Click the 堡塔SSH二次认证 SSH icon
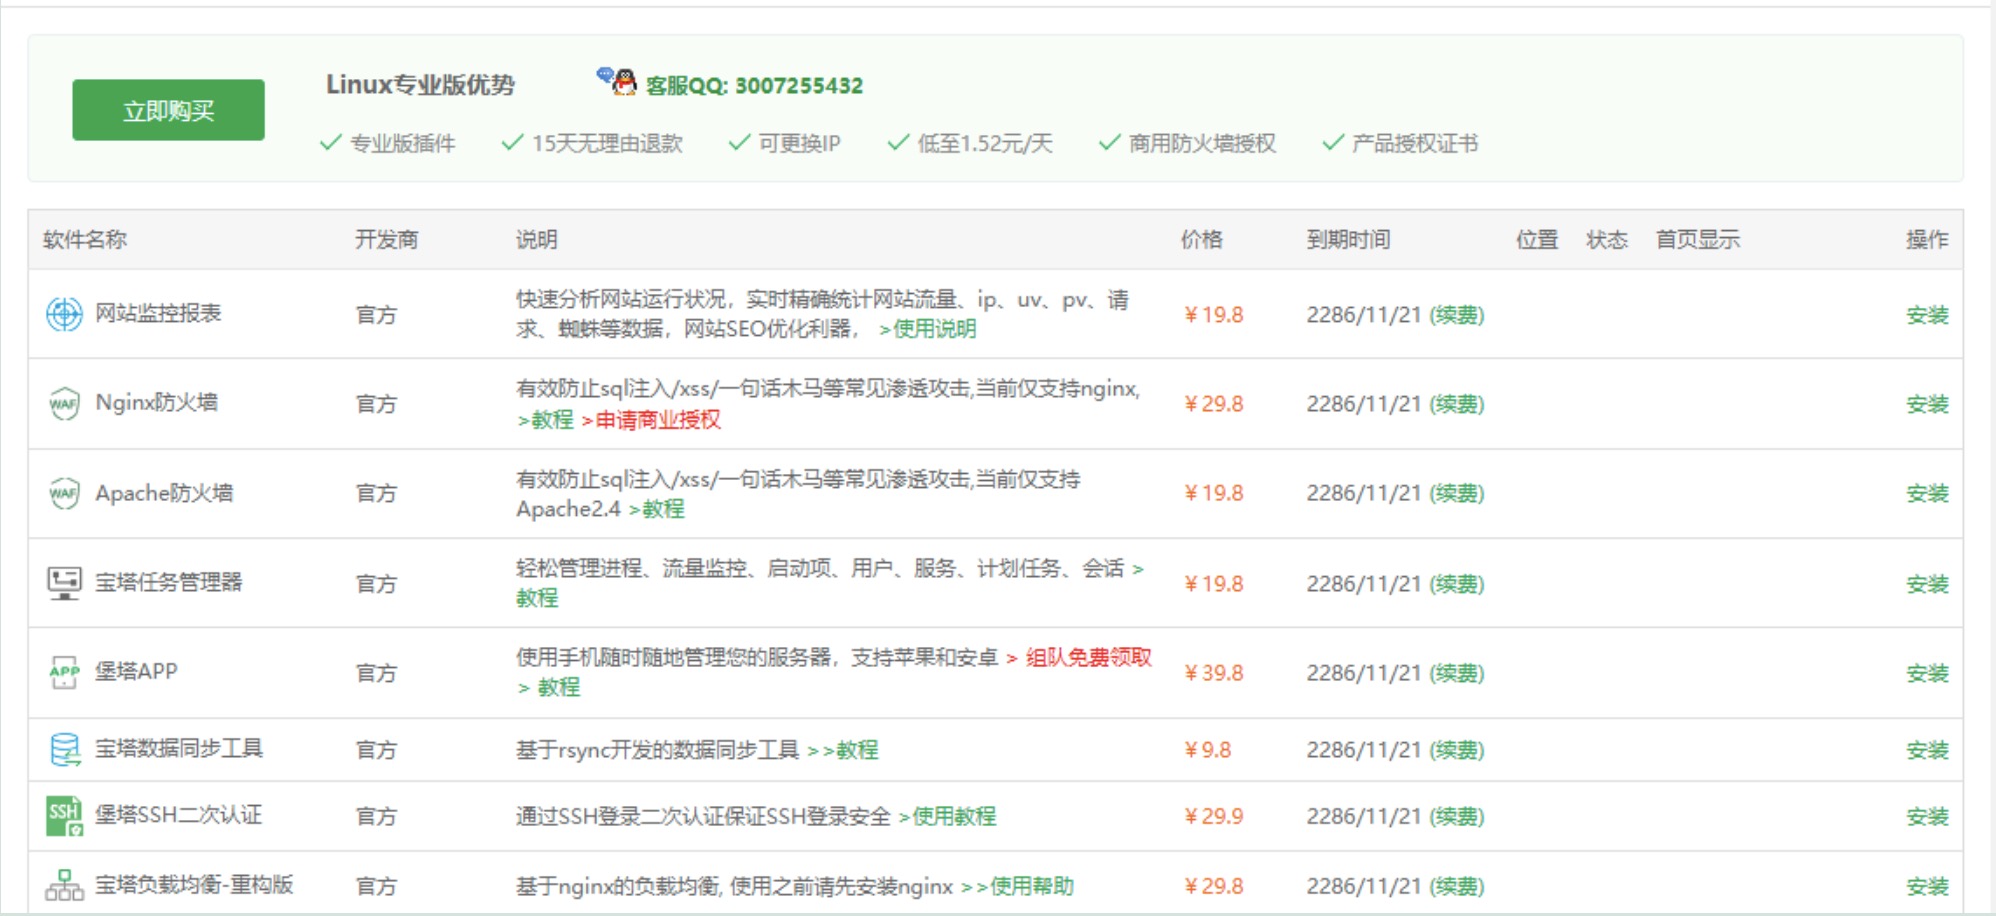 [64, 816]
